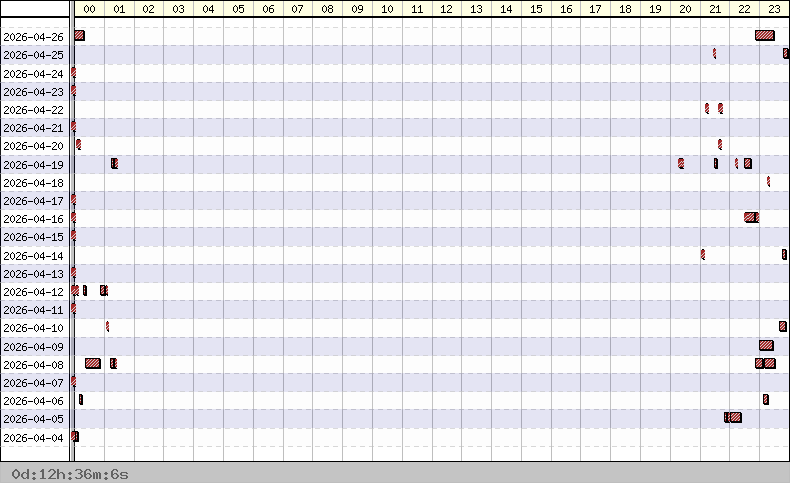Click the 2026-04-04 bar in hour 00
Viewport: 790px width, 483px height.
[x=75, y=436]
